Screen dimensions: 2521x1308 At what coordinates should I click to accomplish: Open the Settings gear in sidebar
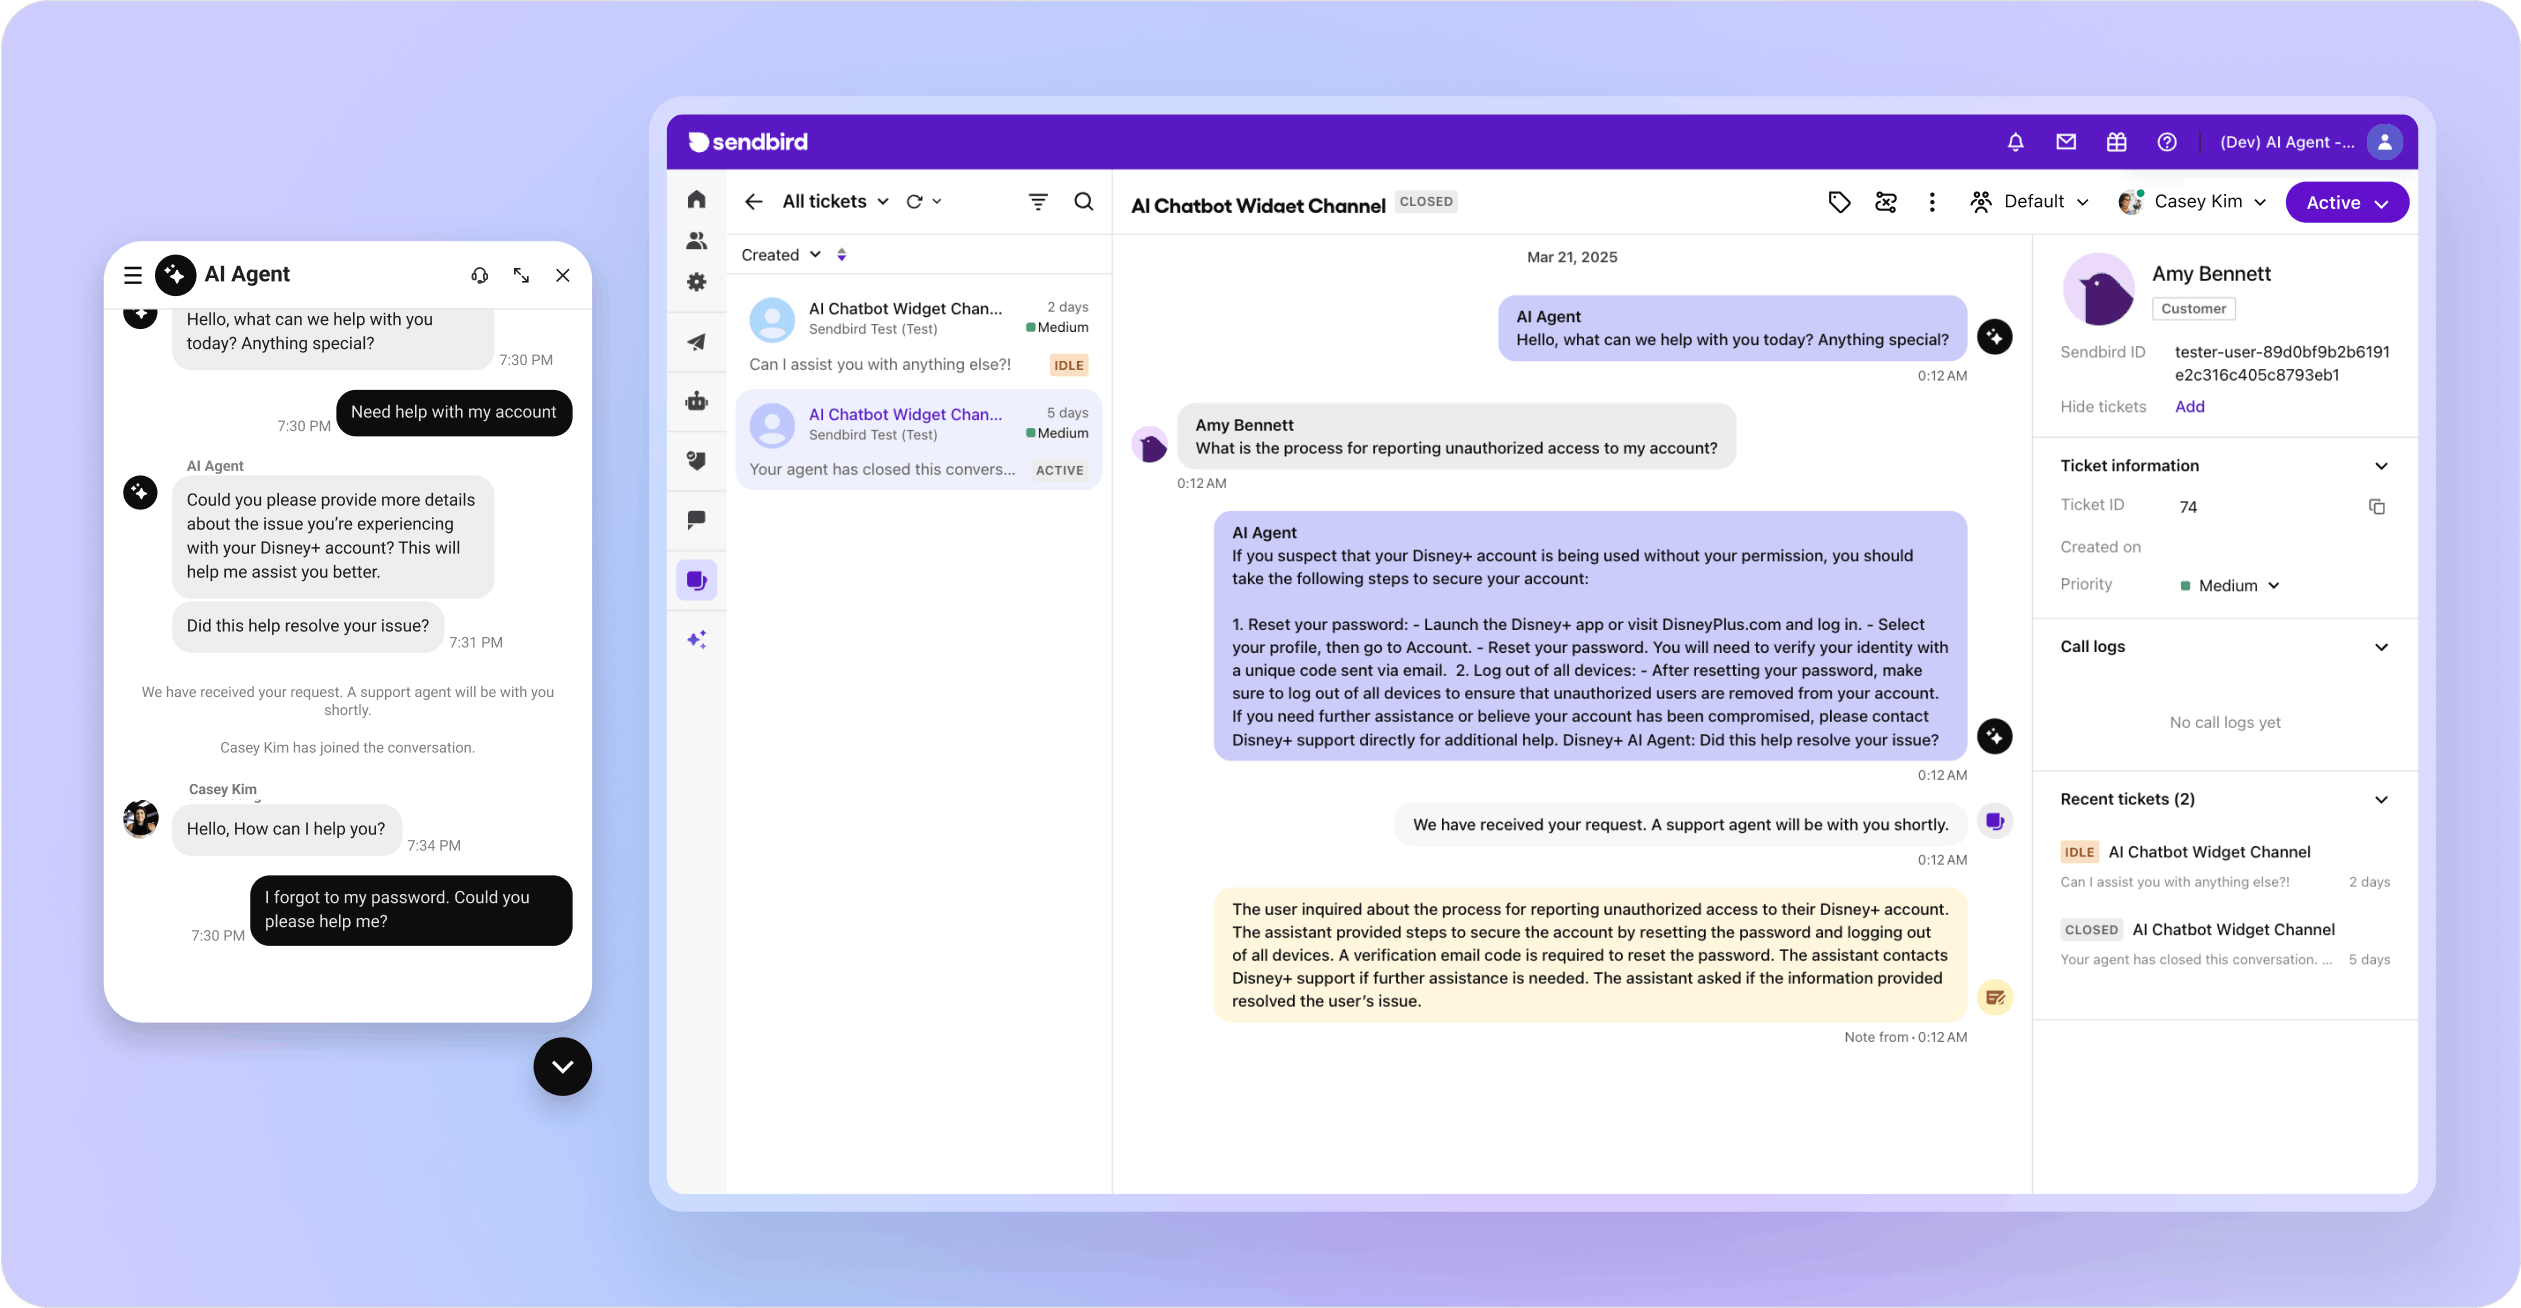(x=697, y=283)
